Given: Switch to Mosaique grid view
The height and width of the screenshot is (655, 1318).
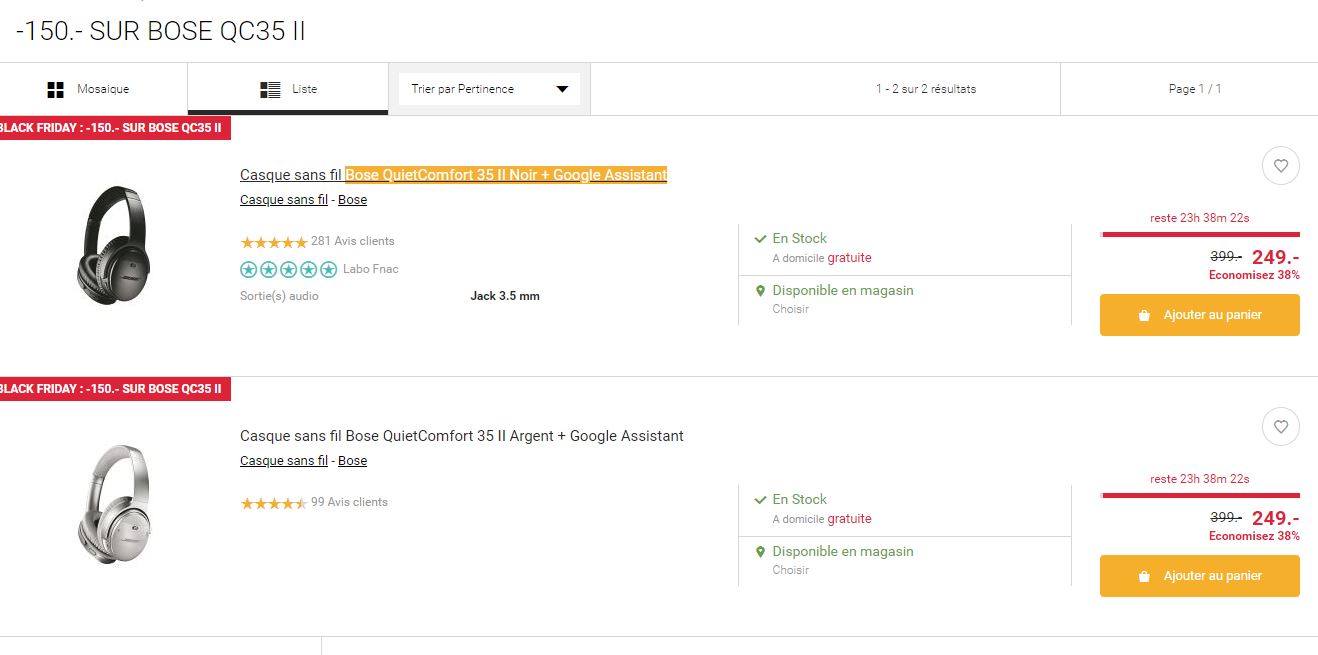Looking at the screenshot, I should tap(88, 89).
